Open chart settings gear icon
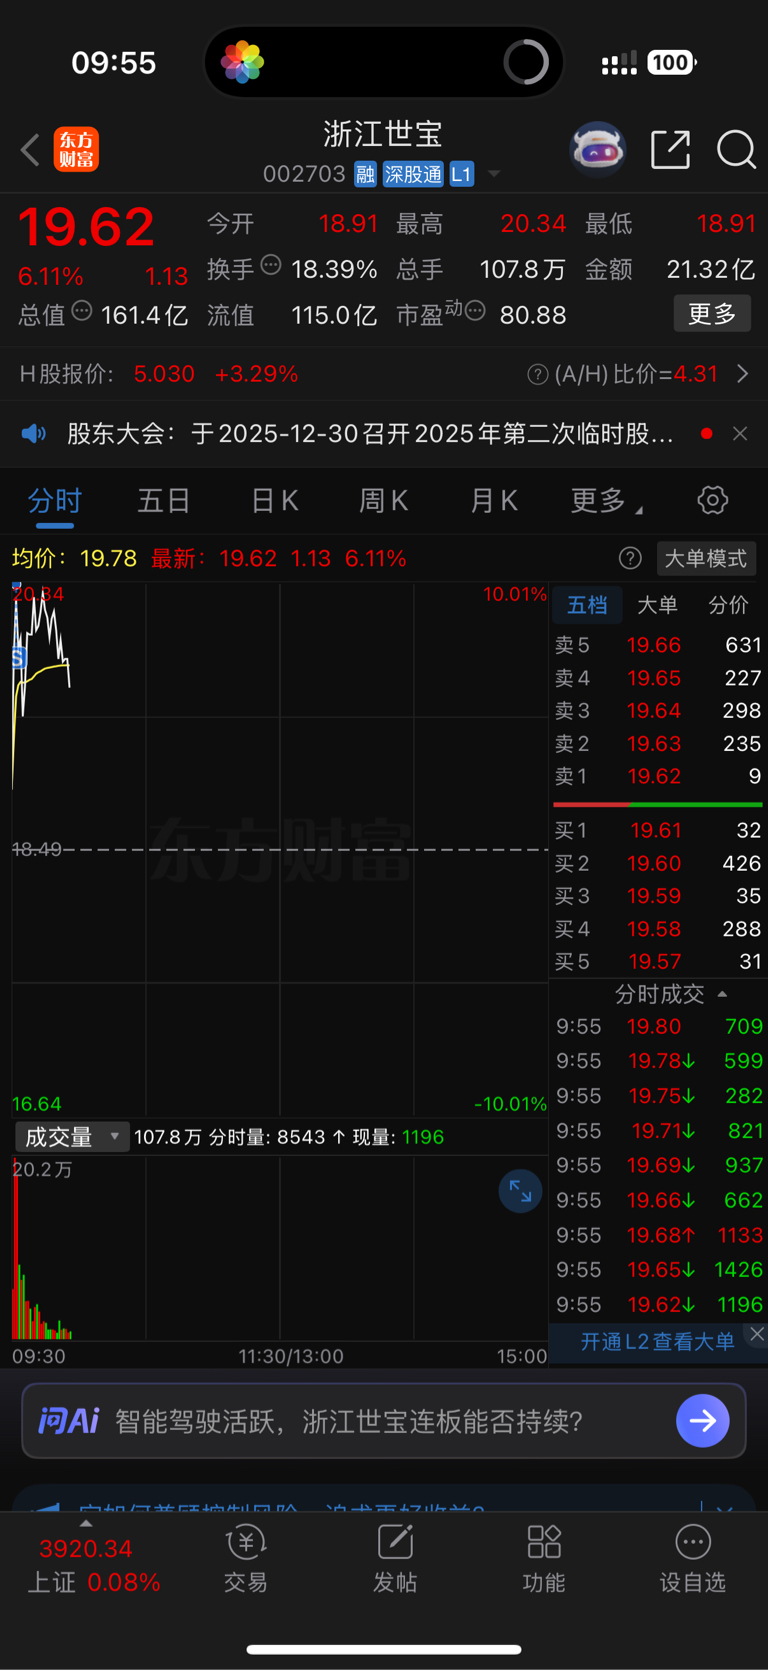This screenshot has height=1670, width=768. pyautogui.click(x=712, y=500)
